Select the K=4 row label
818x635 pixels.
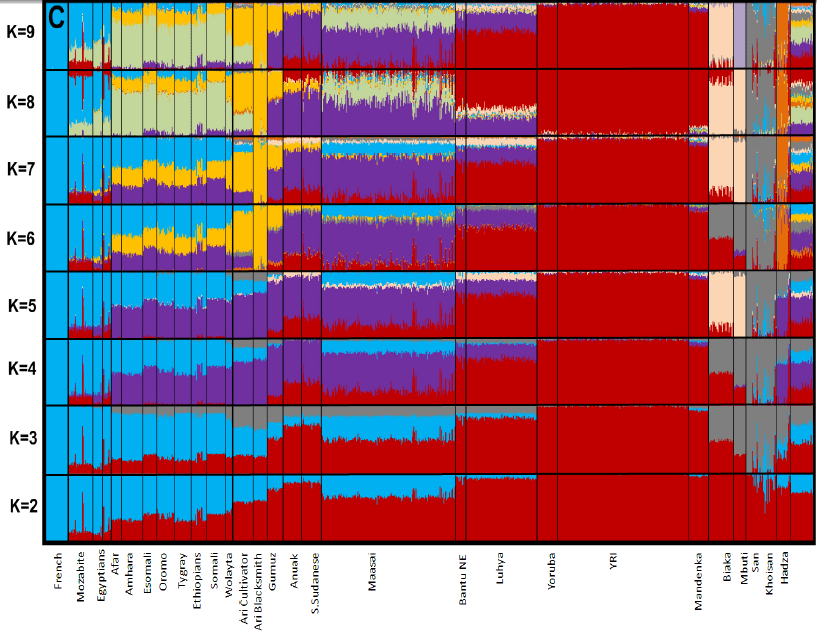pyautogui.click(x=23, y=368)
